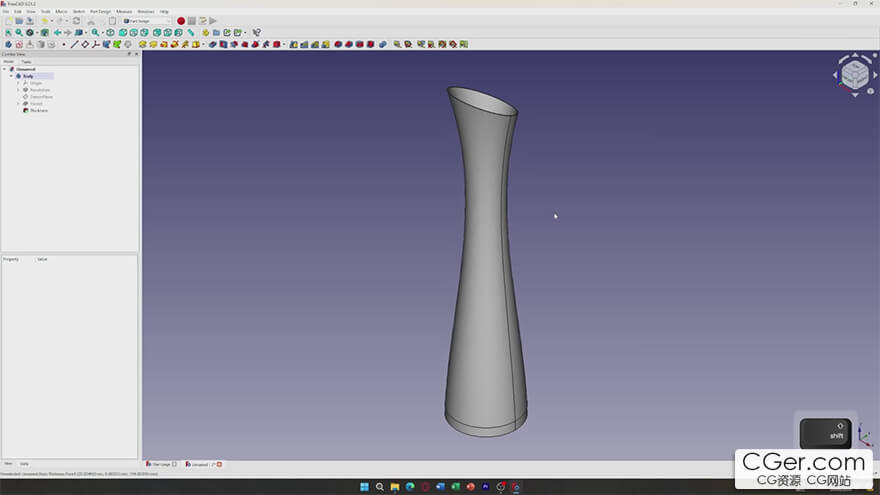Select the Top view cube icon
The width and height of the screenshot is (880, 495).
134,33
